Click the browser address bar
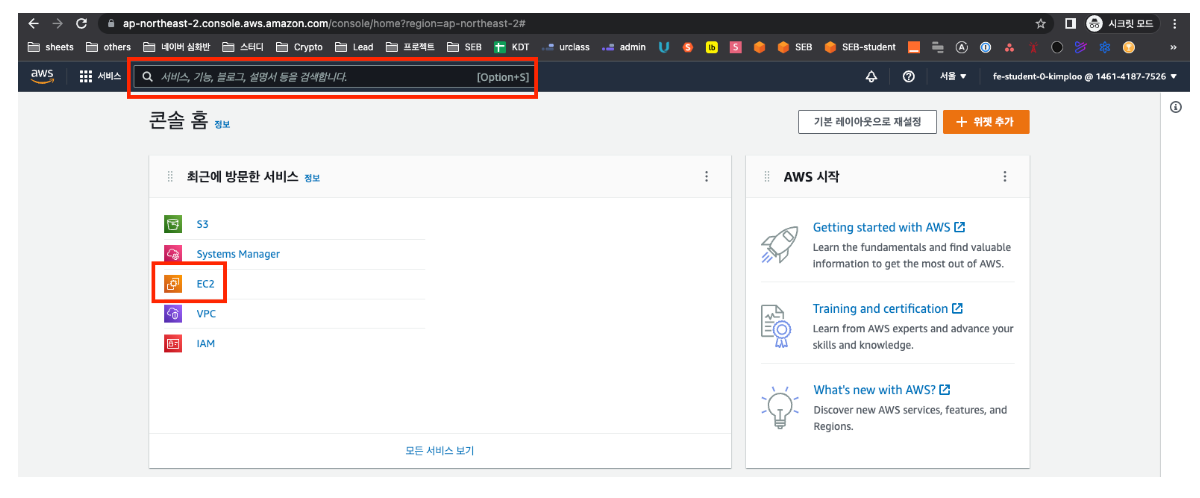Image resolution: width=1200 pixels, height=498 pixels. click(576, 23)
